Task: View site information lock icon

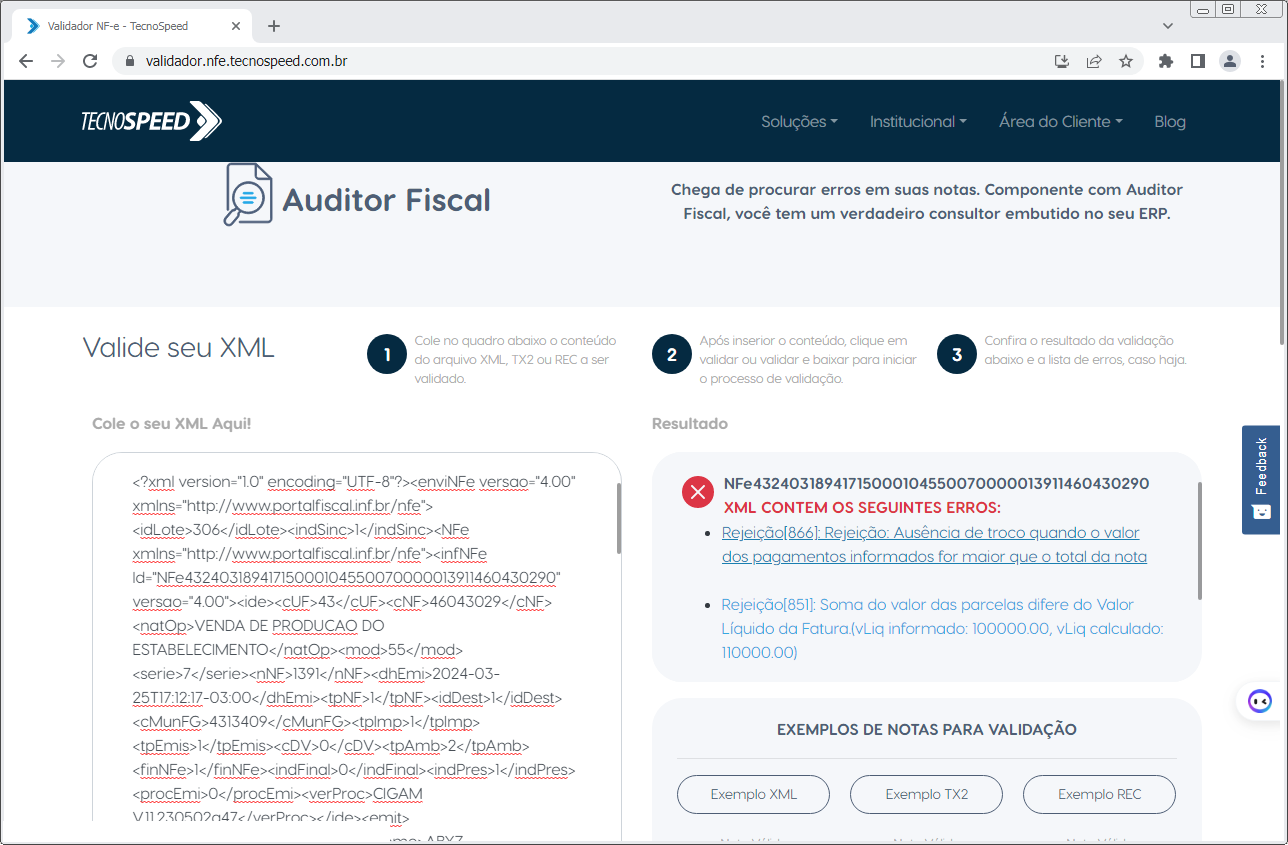Action: tap(128, 61)
